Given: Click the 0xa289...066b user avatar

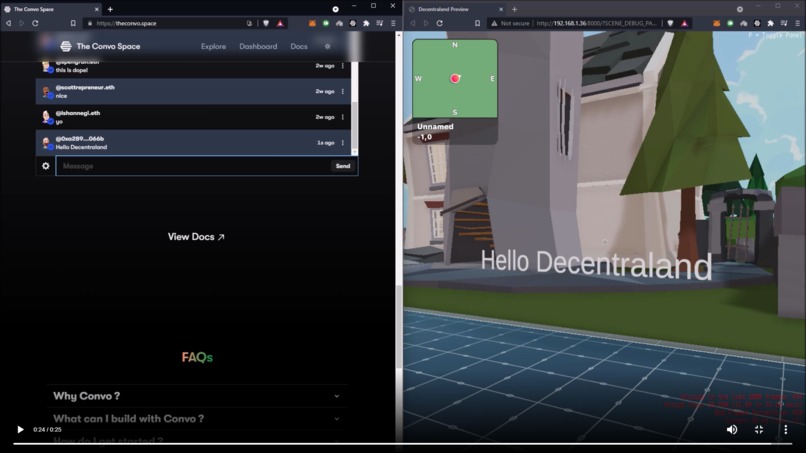Looking at the screenshot, I should 47,143.
